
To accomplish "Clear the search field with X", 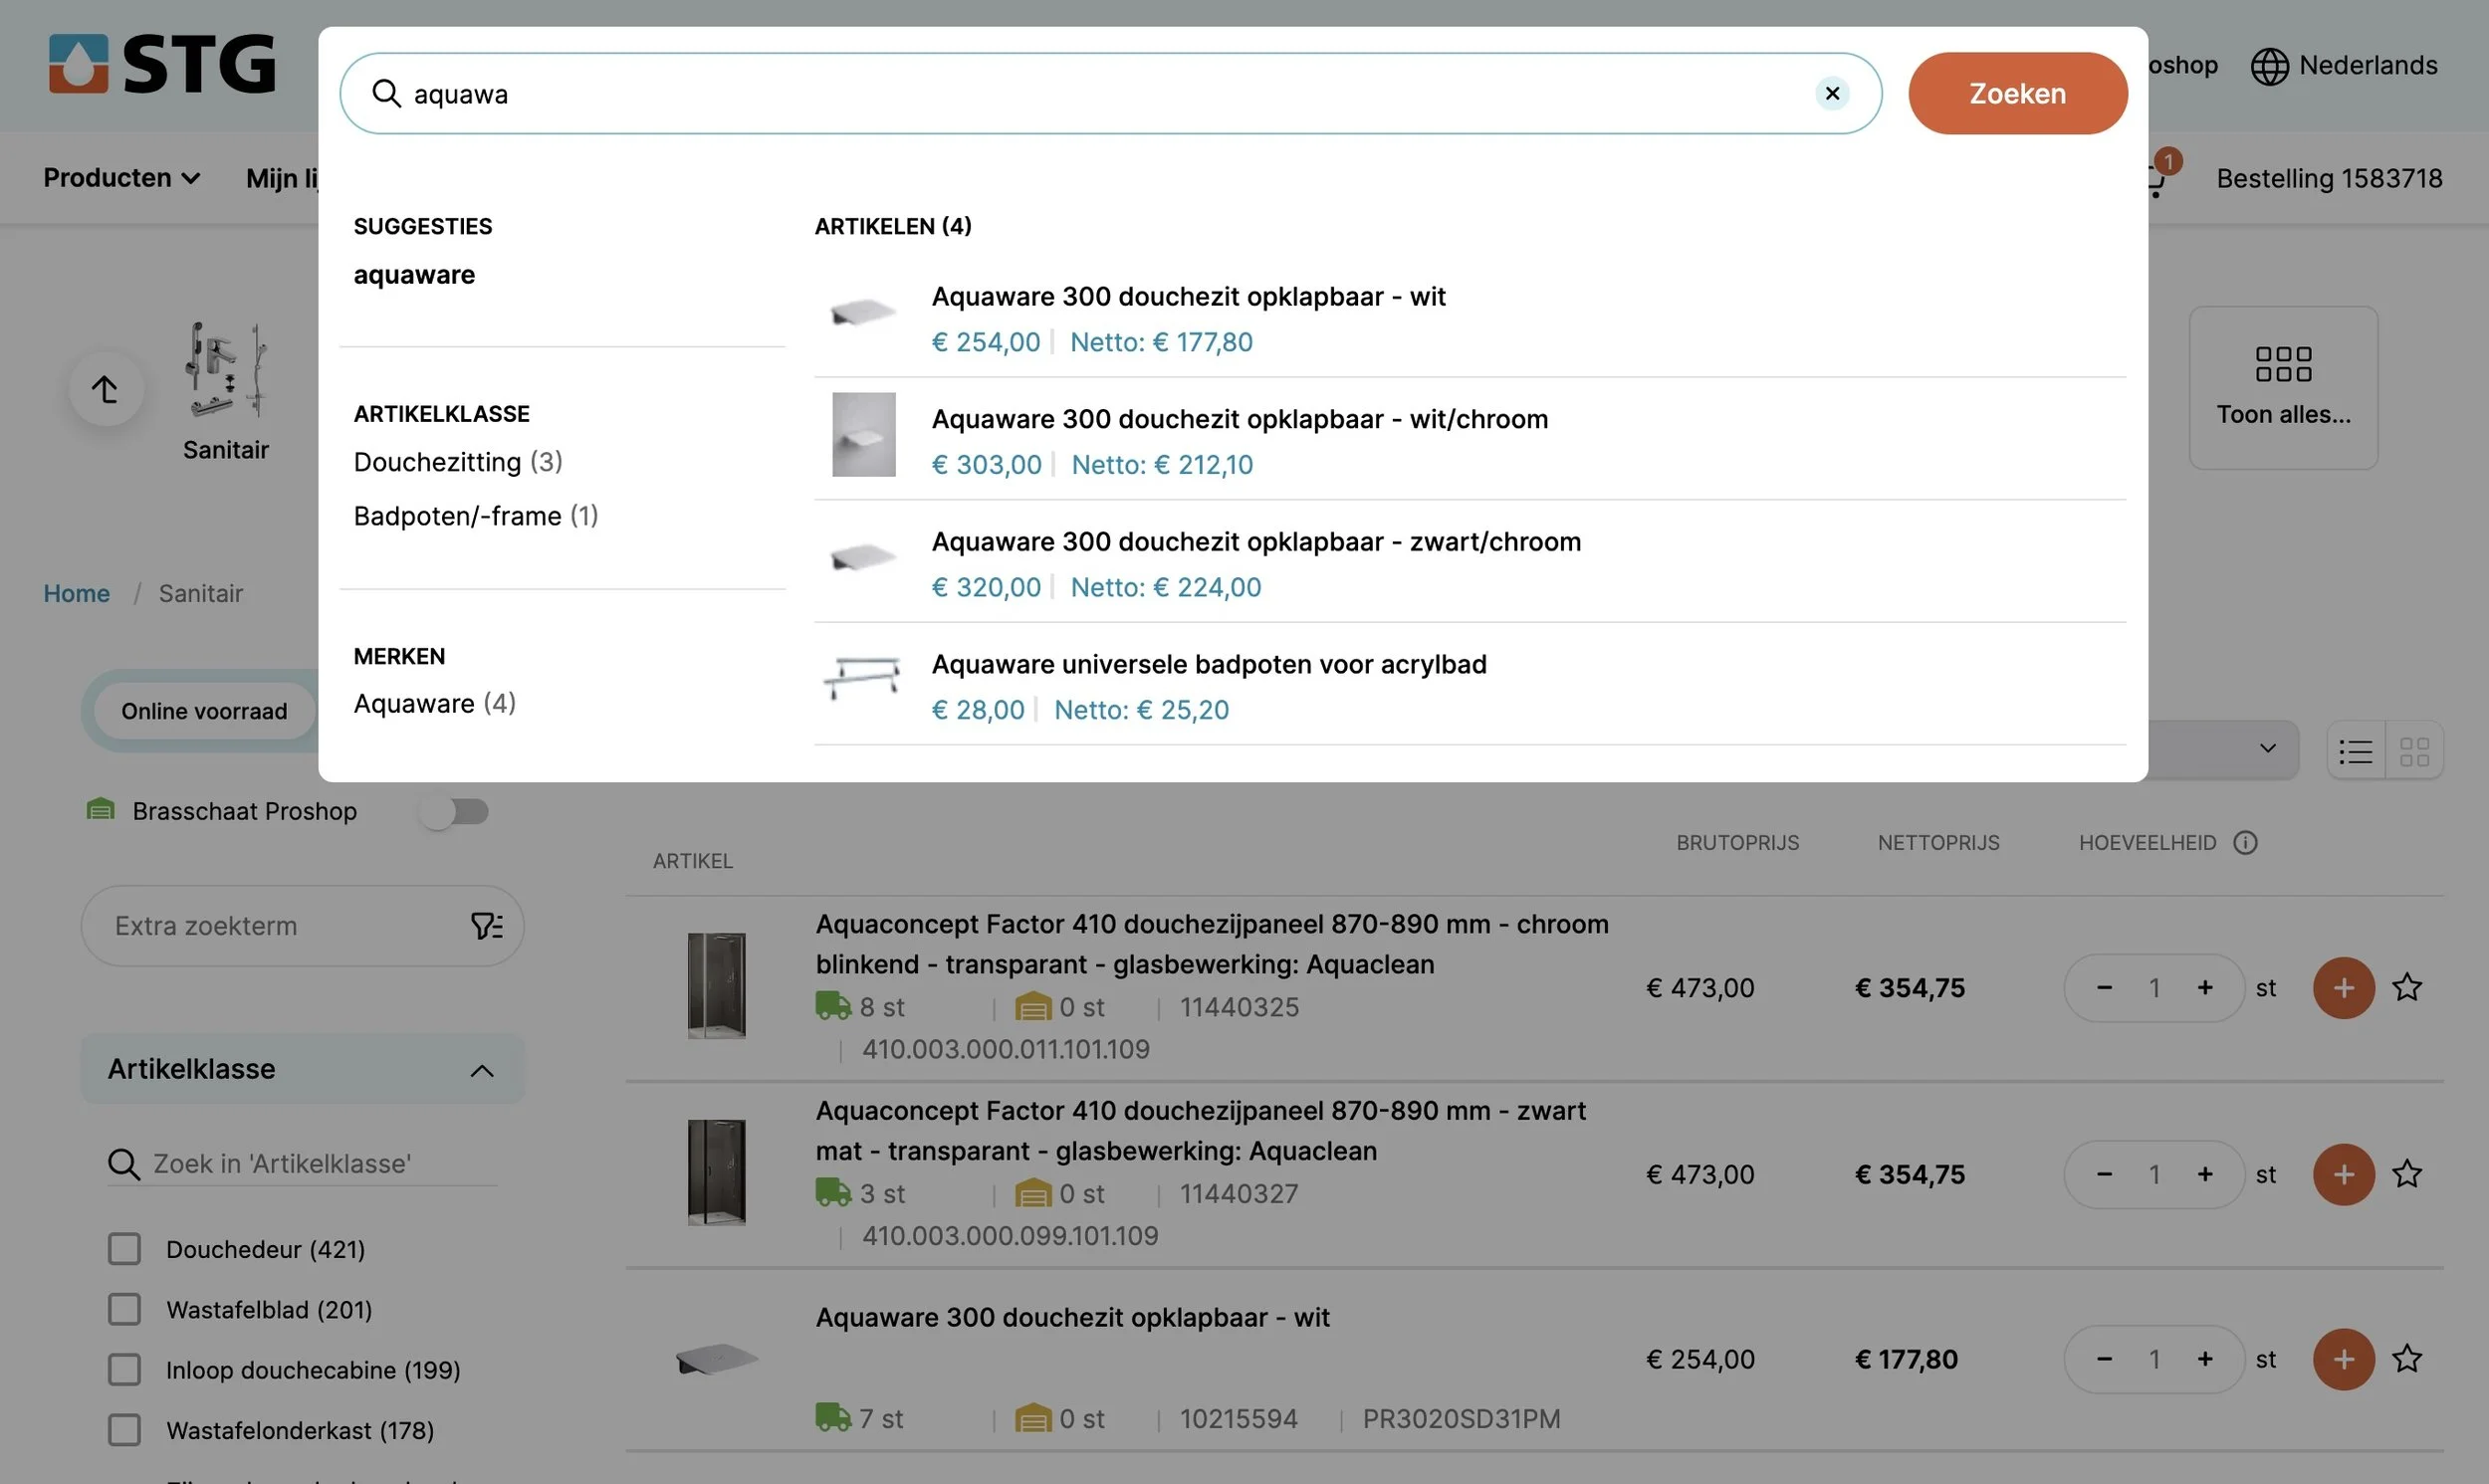I will coord(1832,93).
